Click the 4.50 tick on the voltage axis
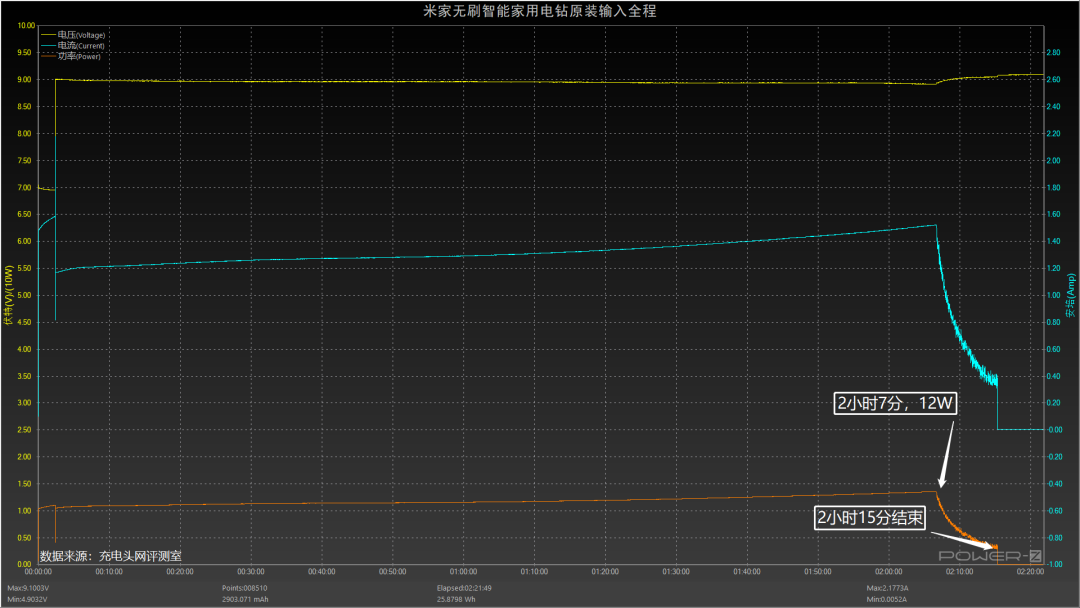Screen dimensions: 1080x608 pyautogui.click(x=25, y=322)
